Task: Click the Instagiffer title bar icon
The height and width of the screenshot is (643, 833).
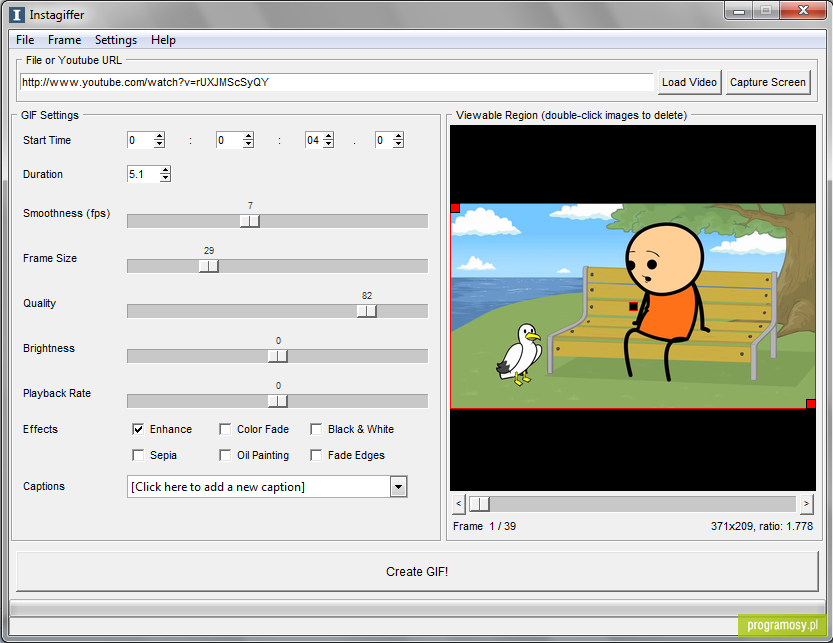Action: (x=17, y=14)
